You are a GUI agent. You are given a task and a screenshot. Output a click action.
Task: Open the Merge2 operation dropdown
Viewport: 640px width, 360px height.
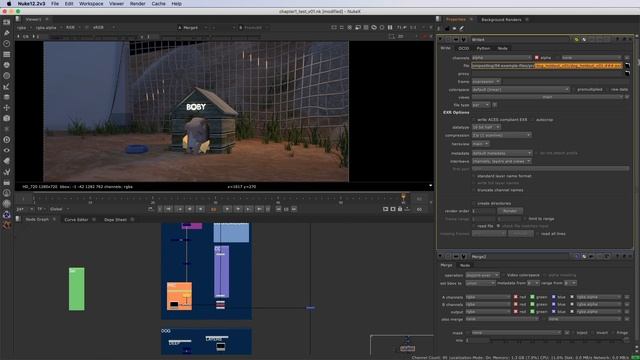click(x=482, y=275)
